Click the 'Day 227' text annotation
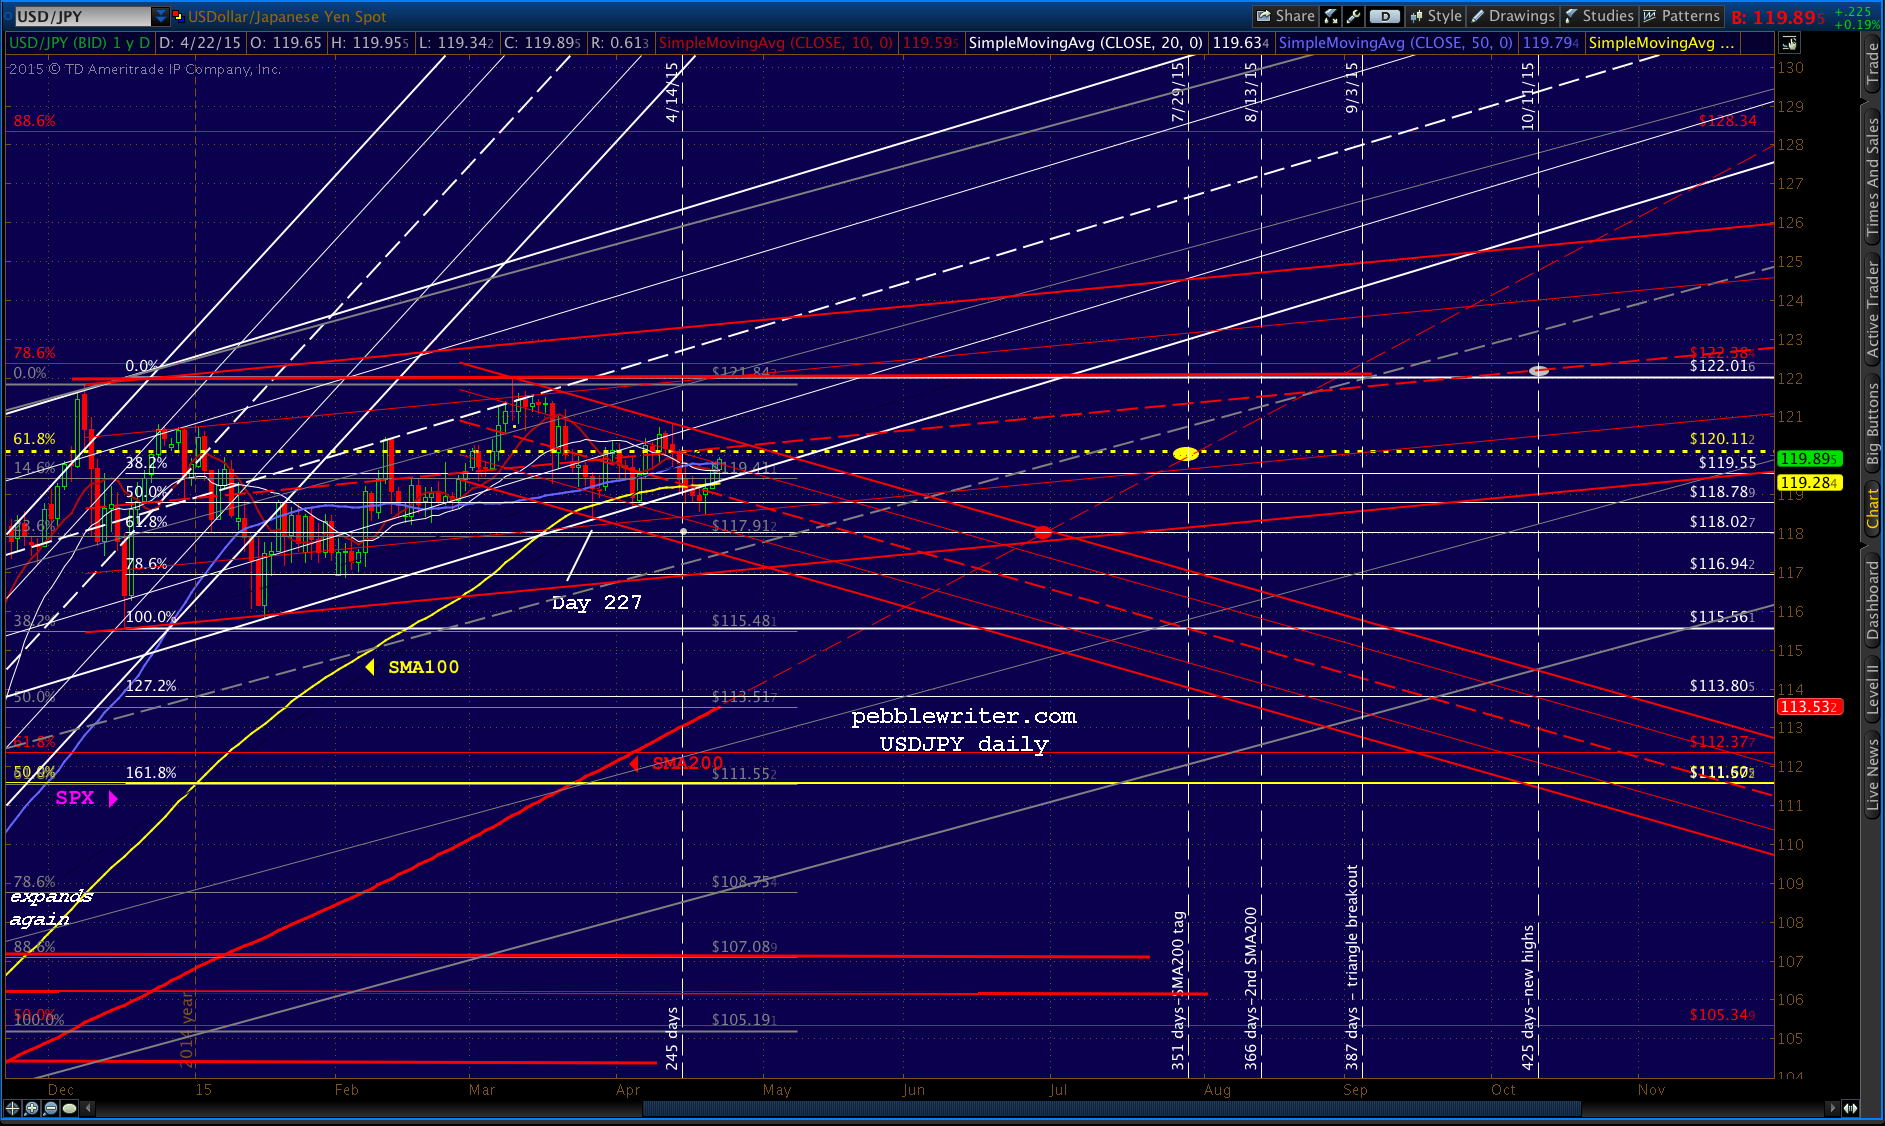 click(596, 603)
